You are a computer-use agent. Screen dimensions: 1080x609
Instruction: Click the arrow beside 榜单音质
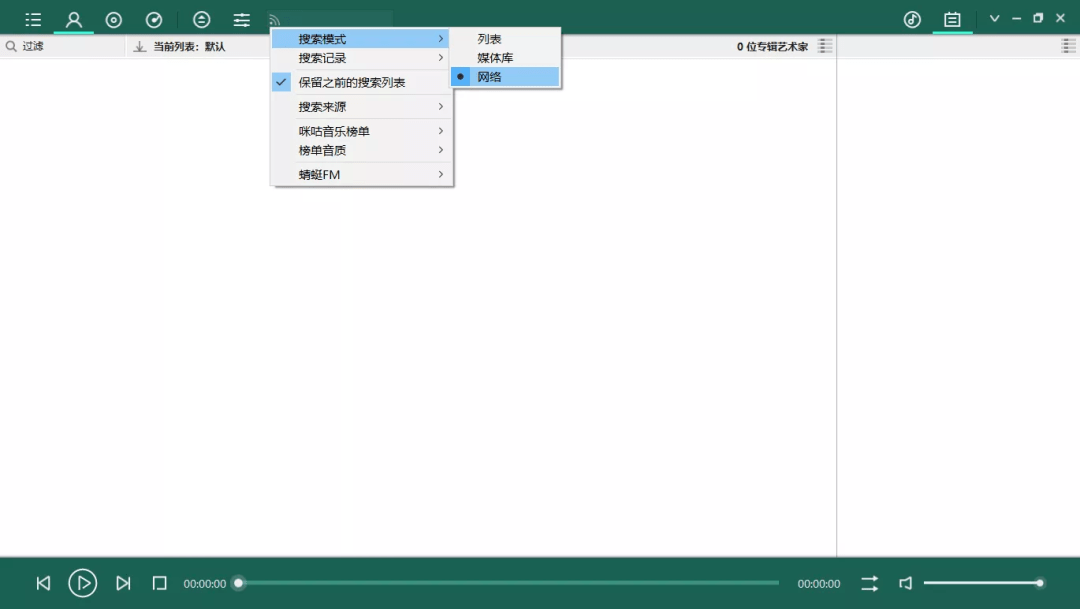[x=441, y=150]
